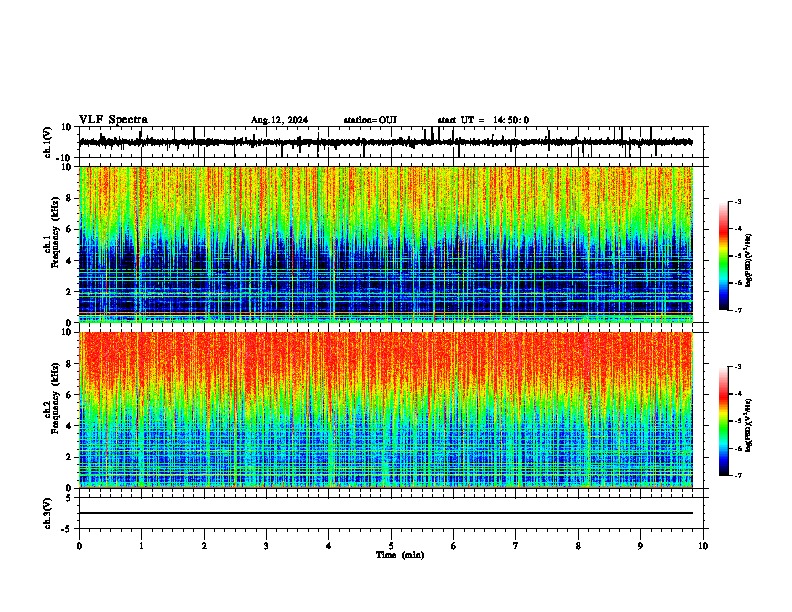Click the "6" kHz tick on ch.2 frequency axis
Viewport: 792px width, 612px height.
70,395
